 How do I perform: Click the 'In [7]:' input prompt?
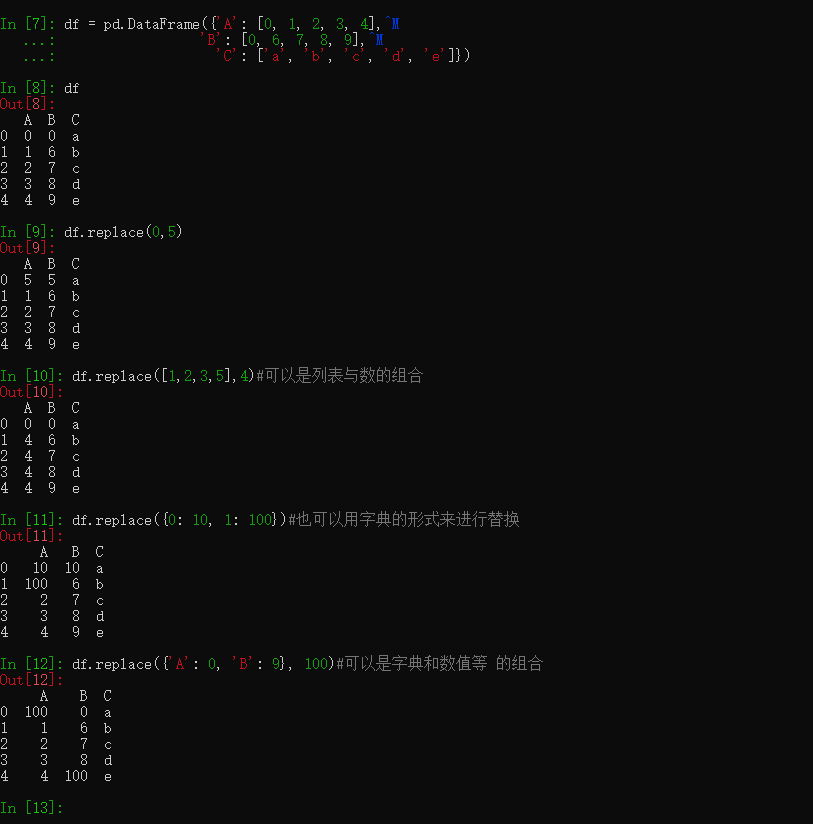[27, 24]
